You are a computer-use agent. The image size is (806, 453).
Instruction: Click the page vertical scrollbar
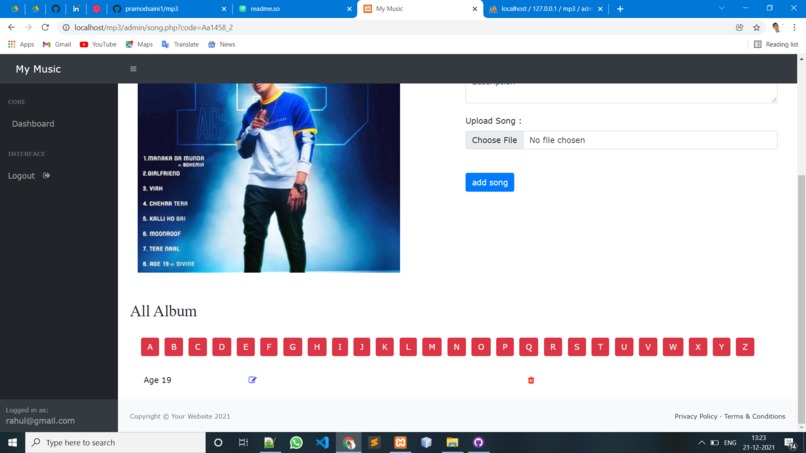pos(801,298)
